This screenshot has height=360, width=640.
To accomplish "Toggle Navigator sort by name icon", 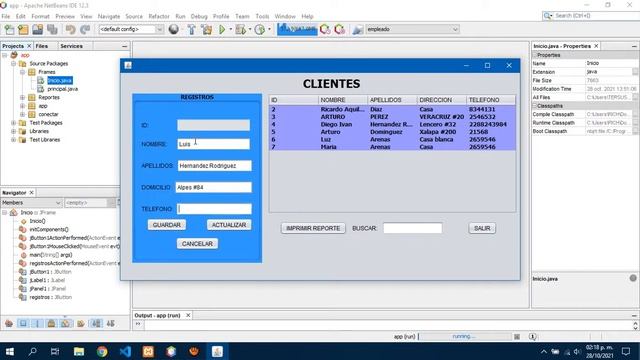I will [96, 323].
